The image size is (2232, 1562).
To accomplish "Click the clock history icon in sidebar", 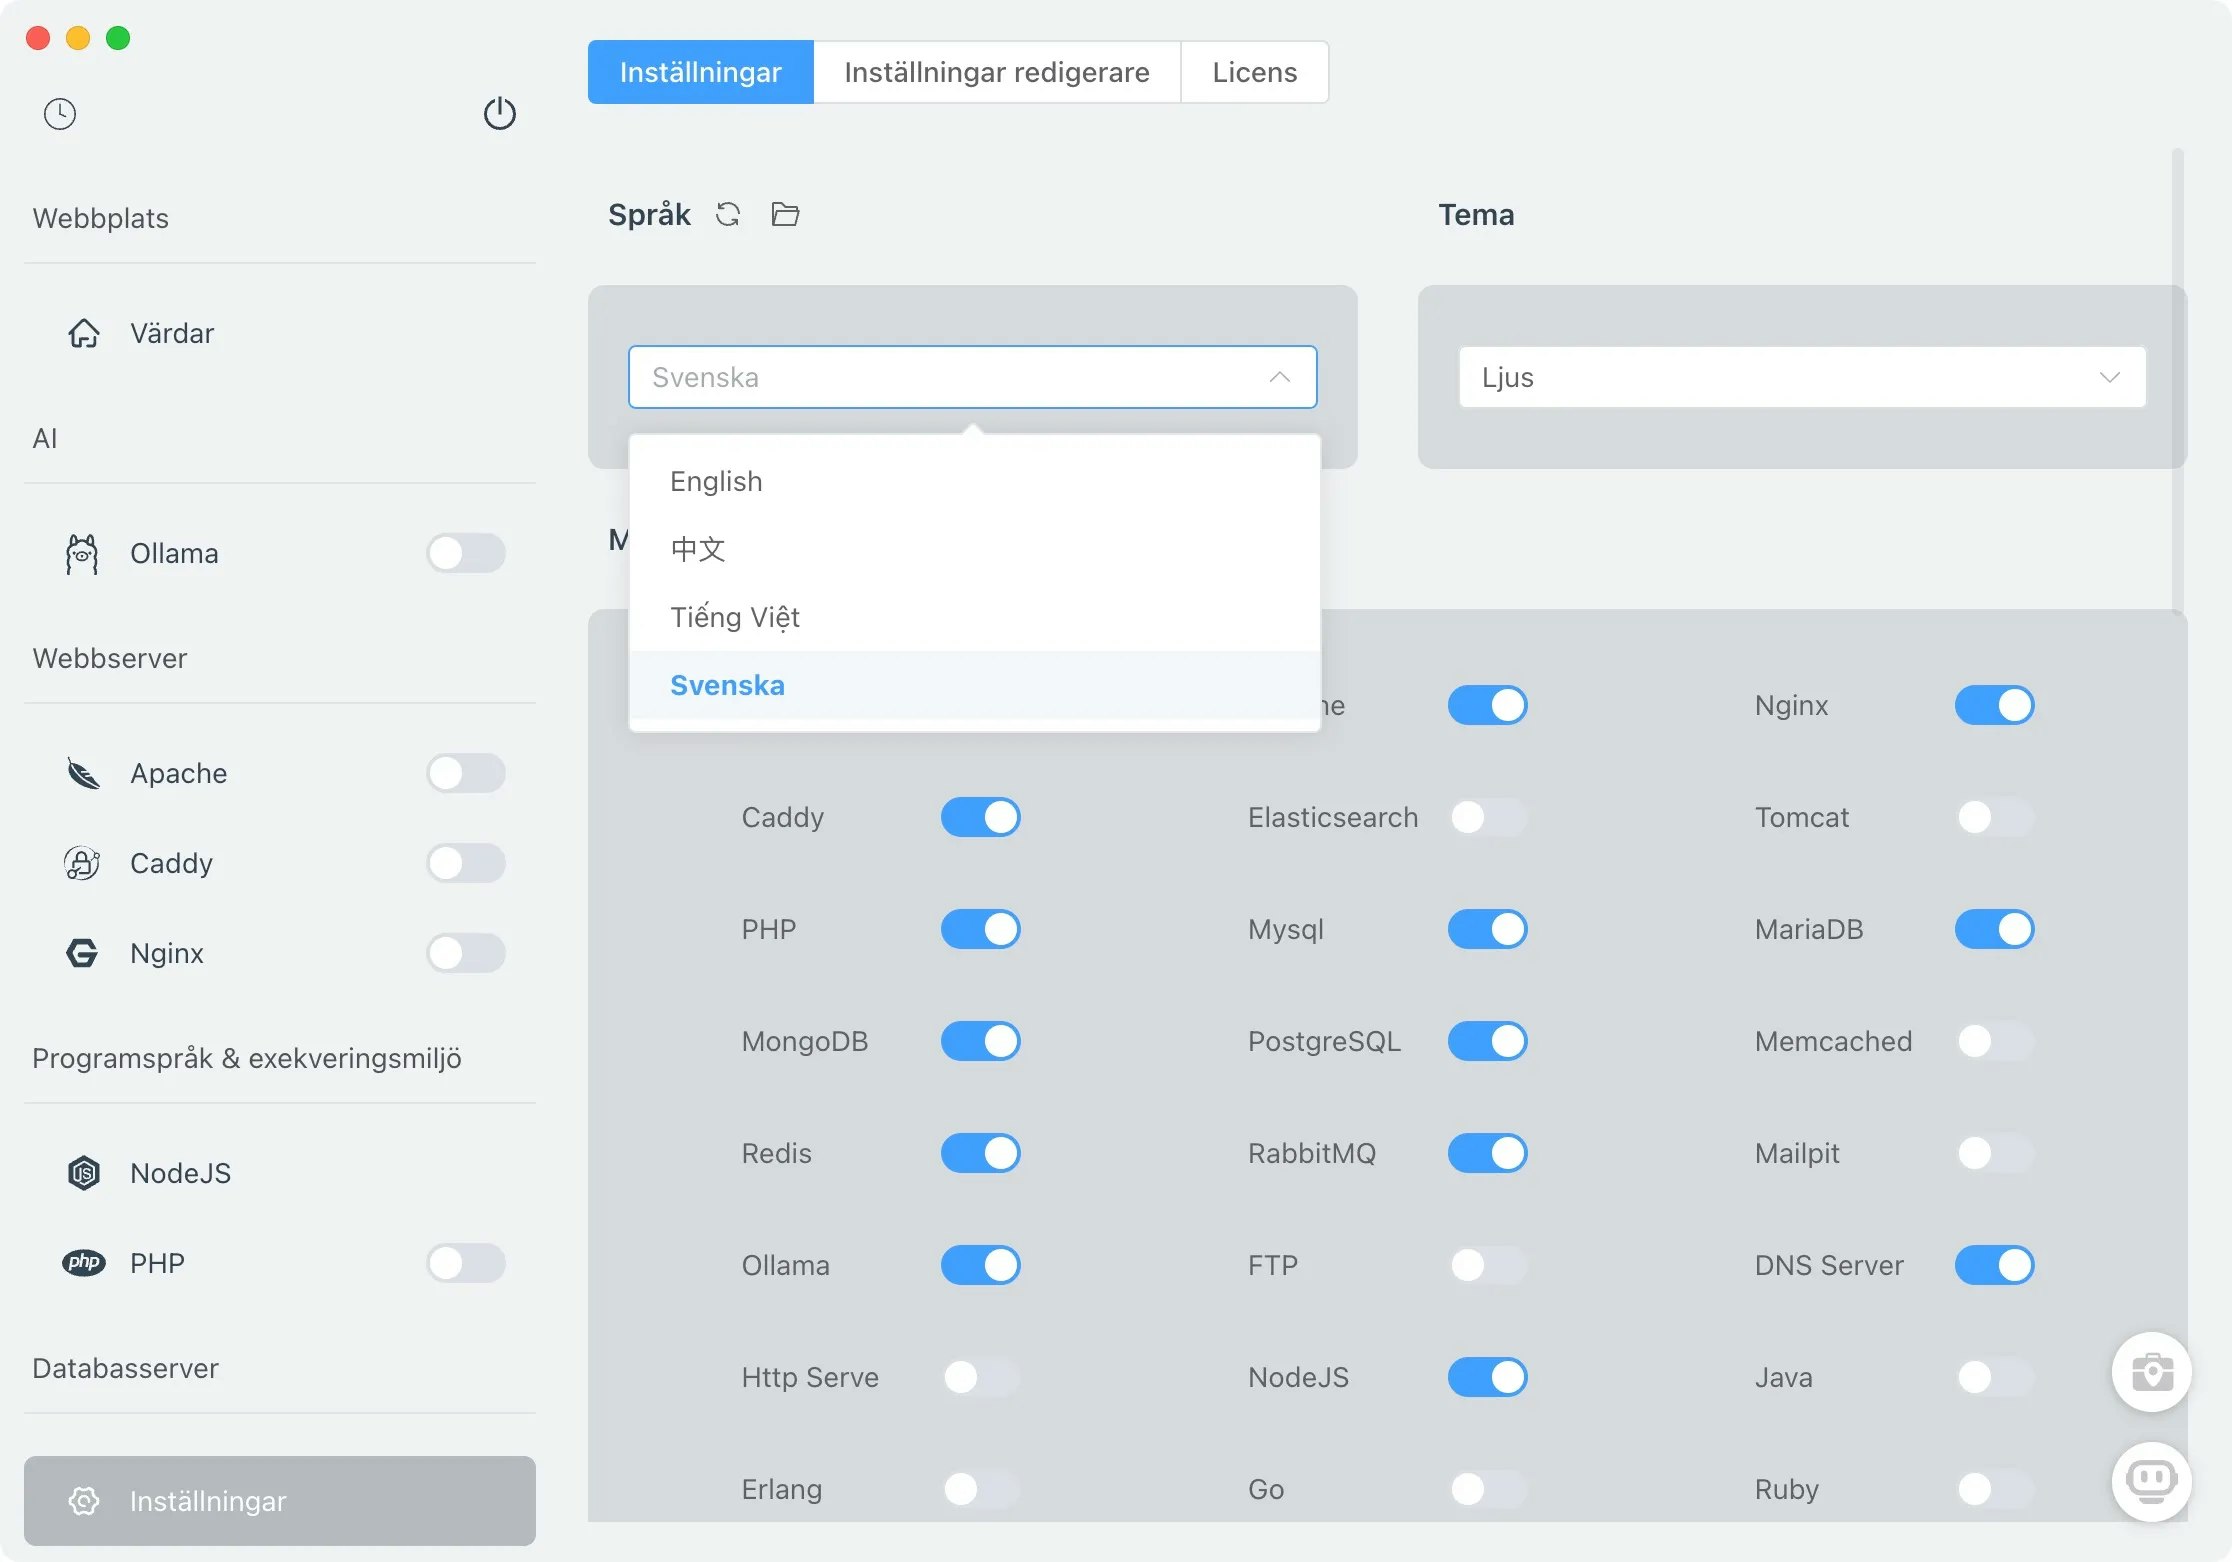I will tap(60, 114).
